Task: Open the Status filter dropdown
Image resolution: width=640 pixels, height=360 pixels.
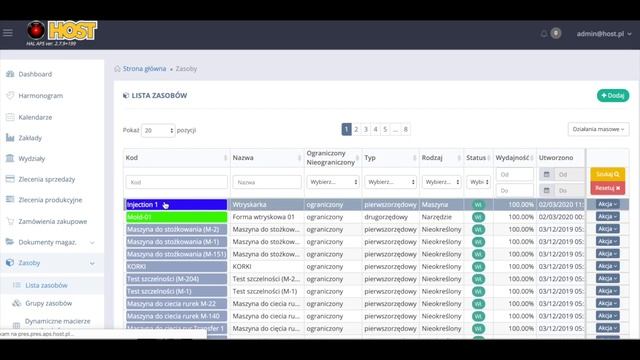Action: coord(478,182)
